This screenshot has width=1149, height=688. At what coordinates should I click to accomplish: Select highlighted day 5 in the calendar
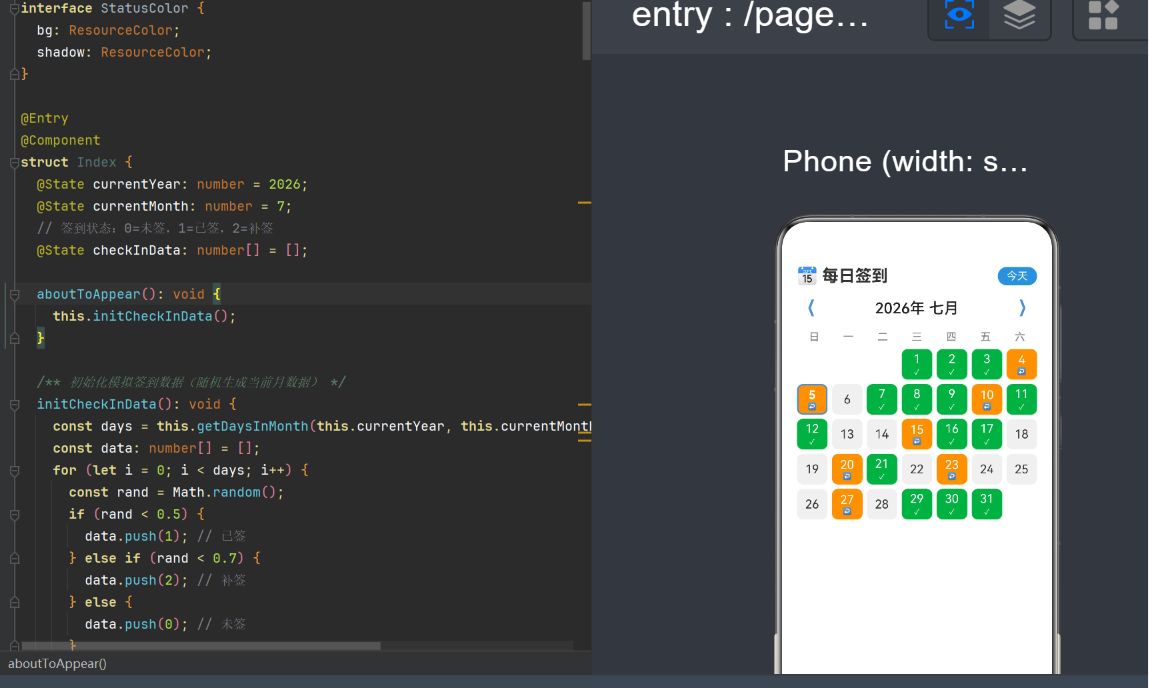coord(812,399)
